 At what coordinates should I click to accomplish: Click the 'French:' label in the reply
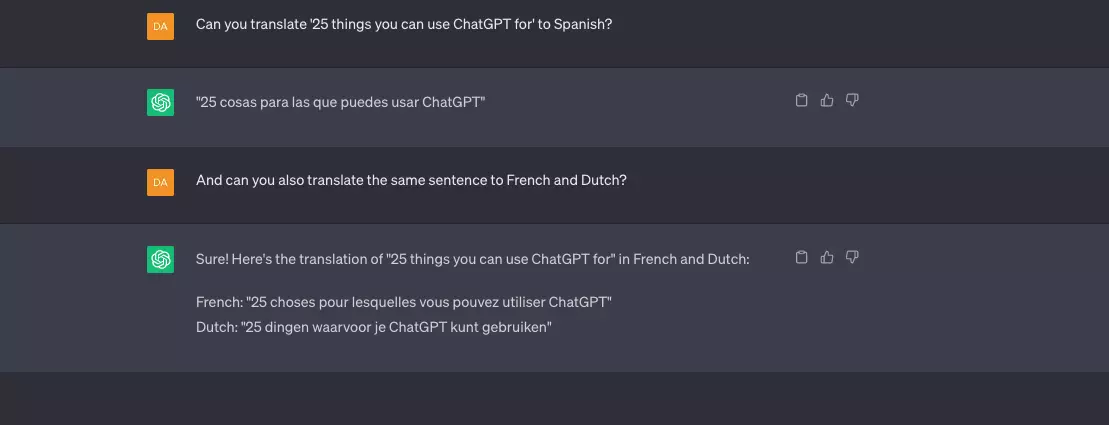(x=219, y=303)
